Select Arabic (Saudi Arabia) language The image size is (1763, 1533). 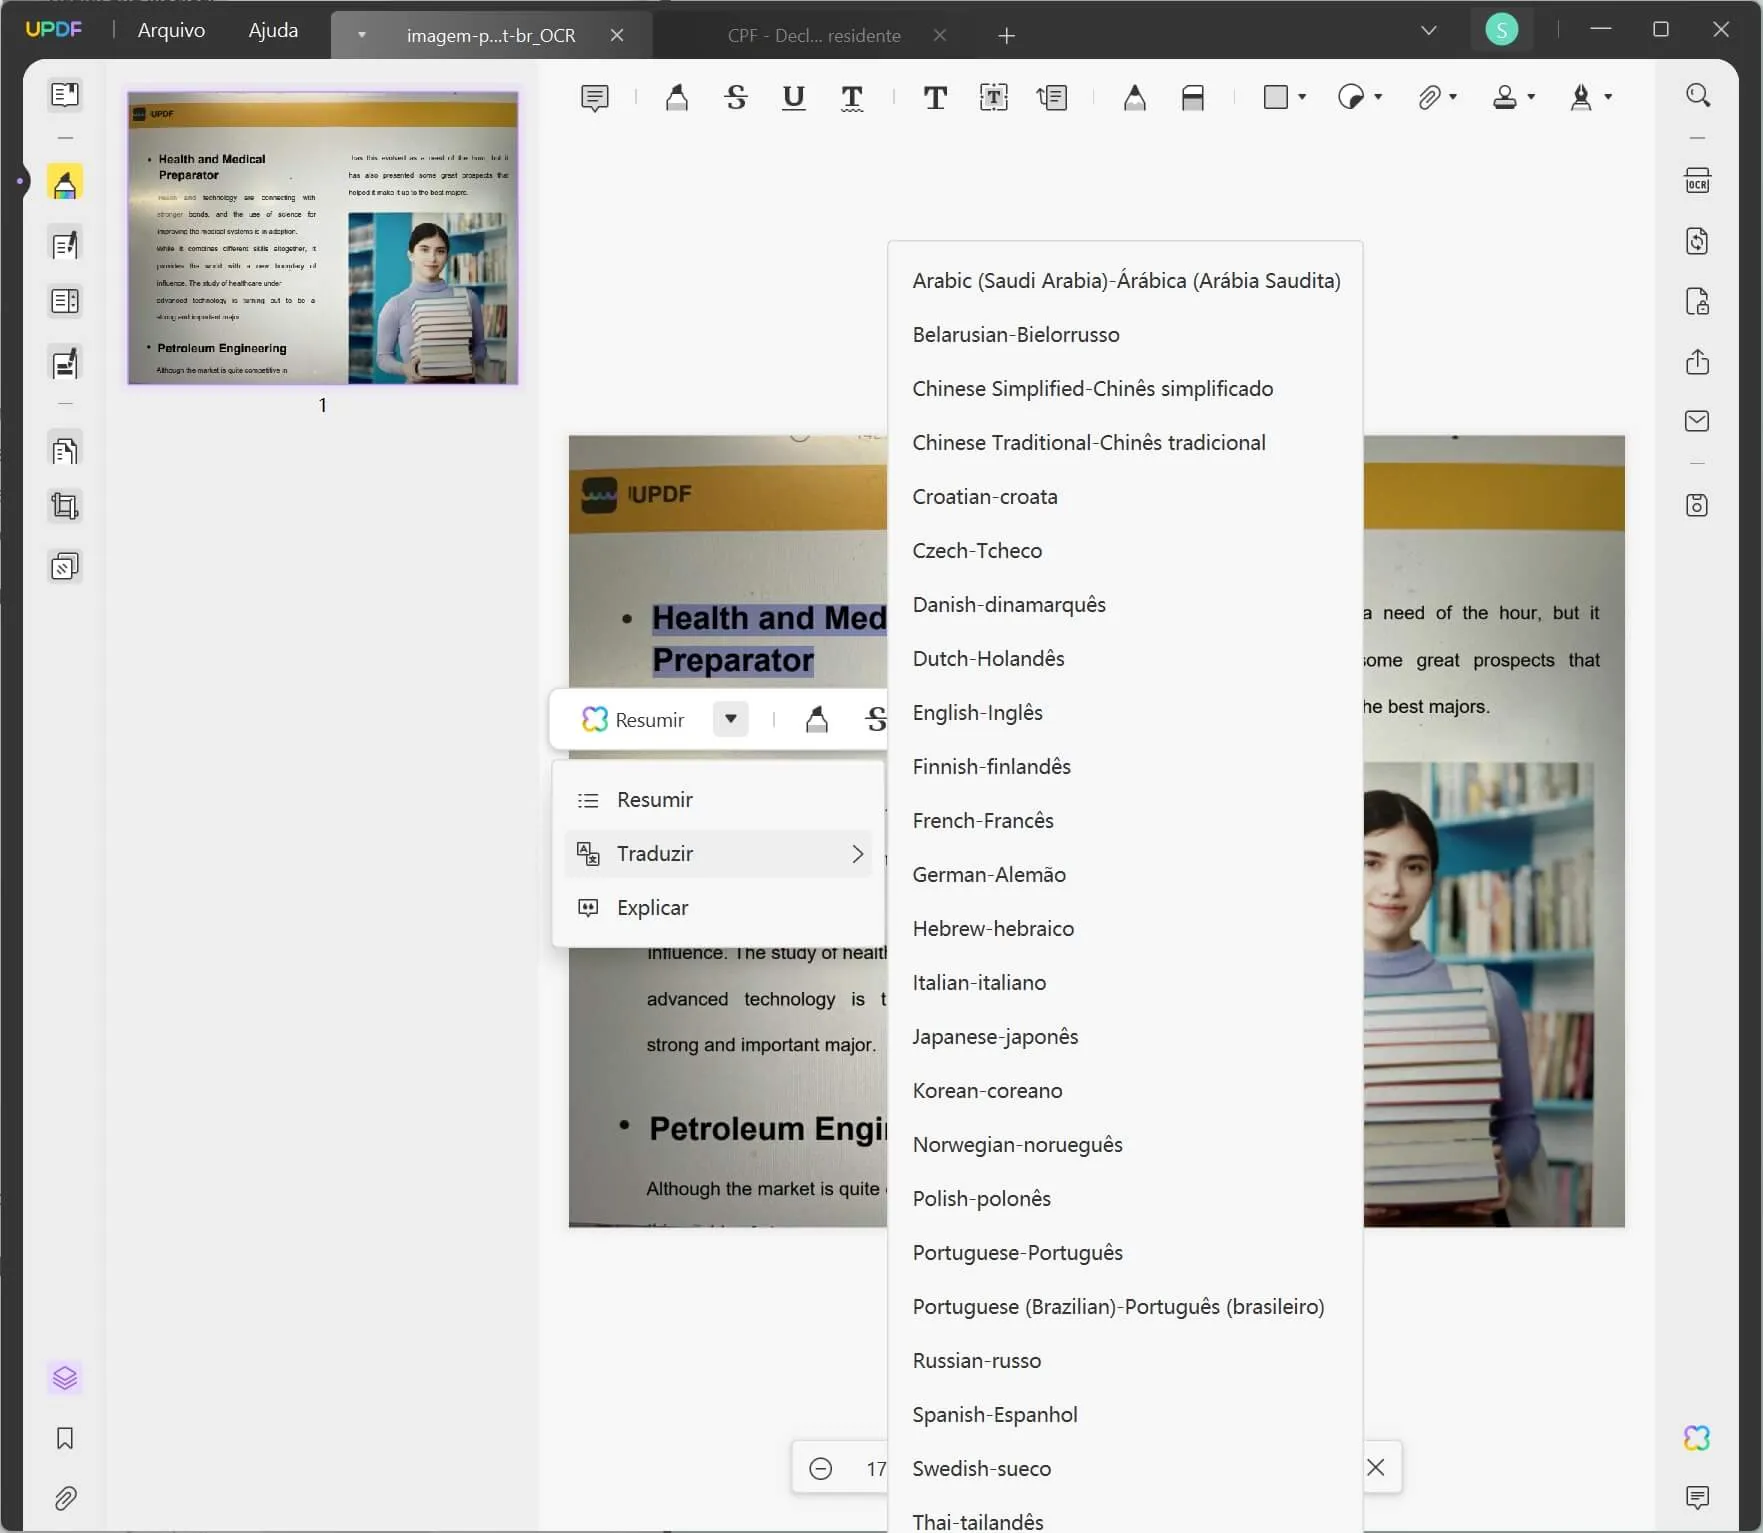tap(1126, 281)
